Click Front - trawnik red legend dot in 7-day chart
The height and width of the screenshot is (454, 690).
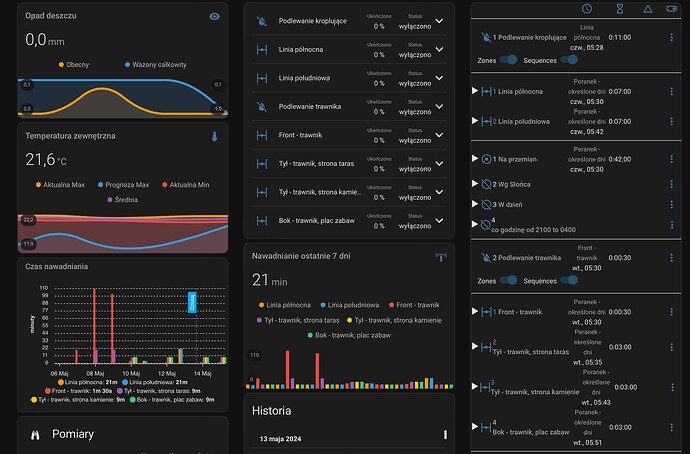tap(392, 305)
